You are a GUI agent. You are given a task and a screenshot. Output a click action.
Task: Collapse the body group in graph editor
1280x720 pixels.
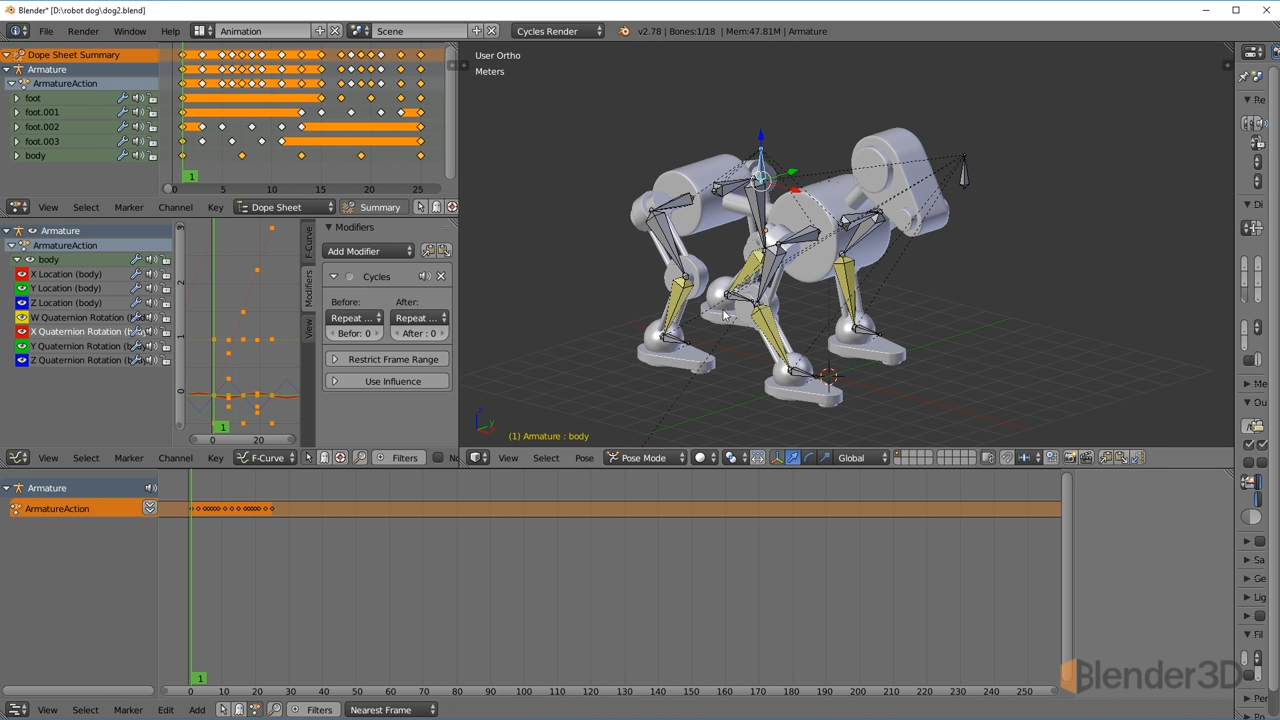pyautogui.click(x=17, y=260)
